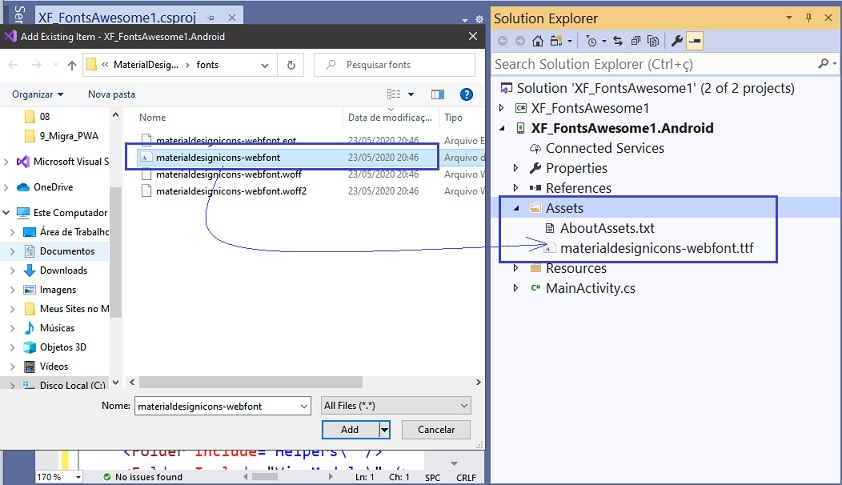Change view layout icon in dialog
The height and width of the screenshot is (485, 842).
tap(394, 95)
